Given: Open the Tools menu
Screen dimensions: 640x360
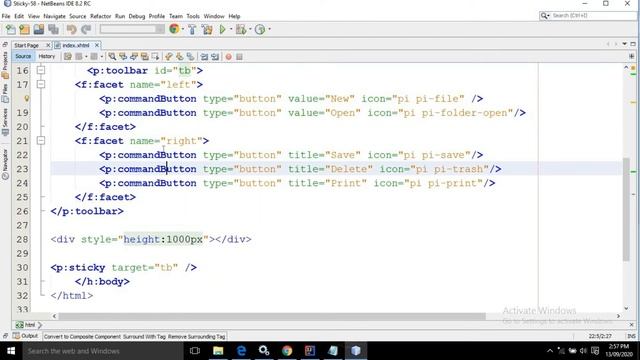Looking at the screenshot, I should pyautogui.click(x=193, y=16).
